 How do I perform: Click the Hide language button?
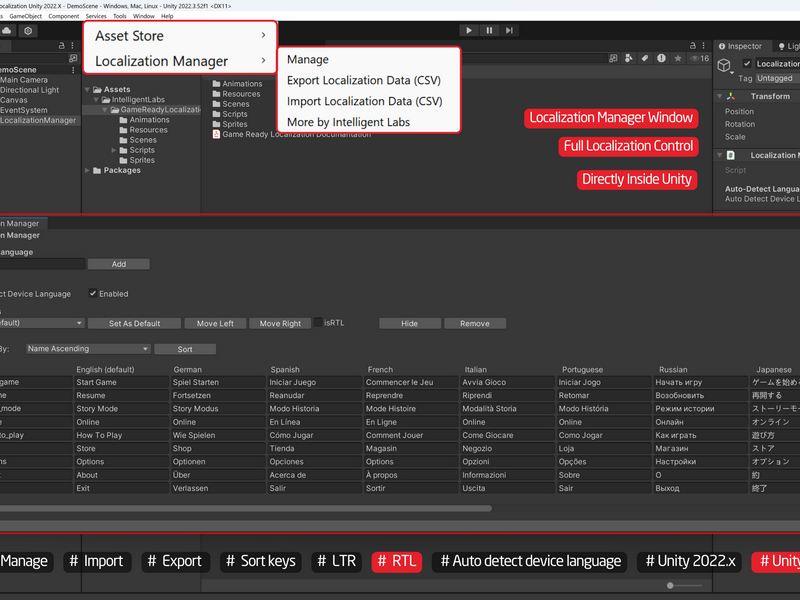point(410,323)
